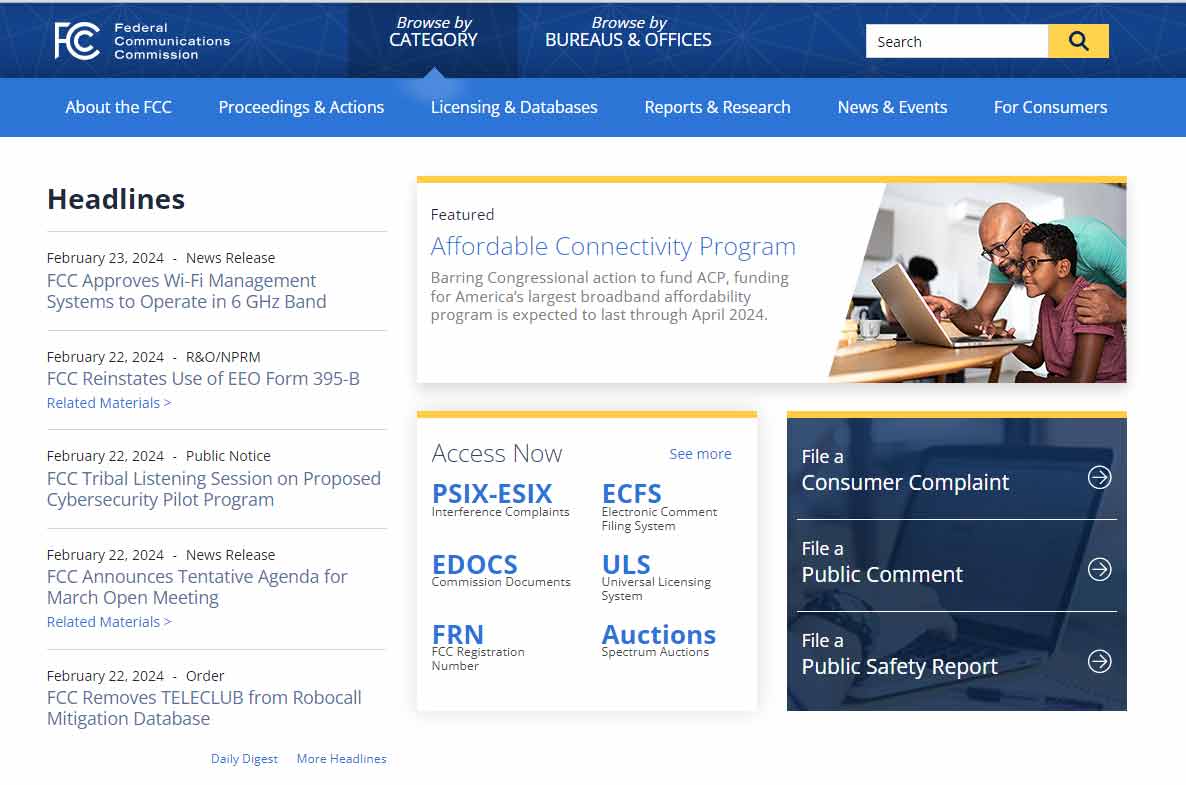Click the 'February 23, 2024 - News Release' line
The height and width of the screenshot is (785, 1186).
click(x=161, y=258)
